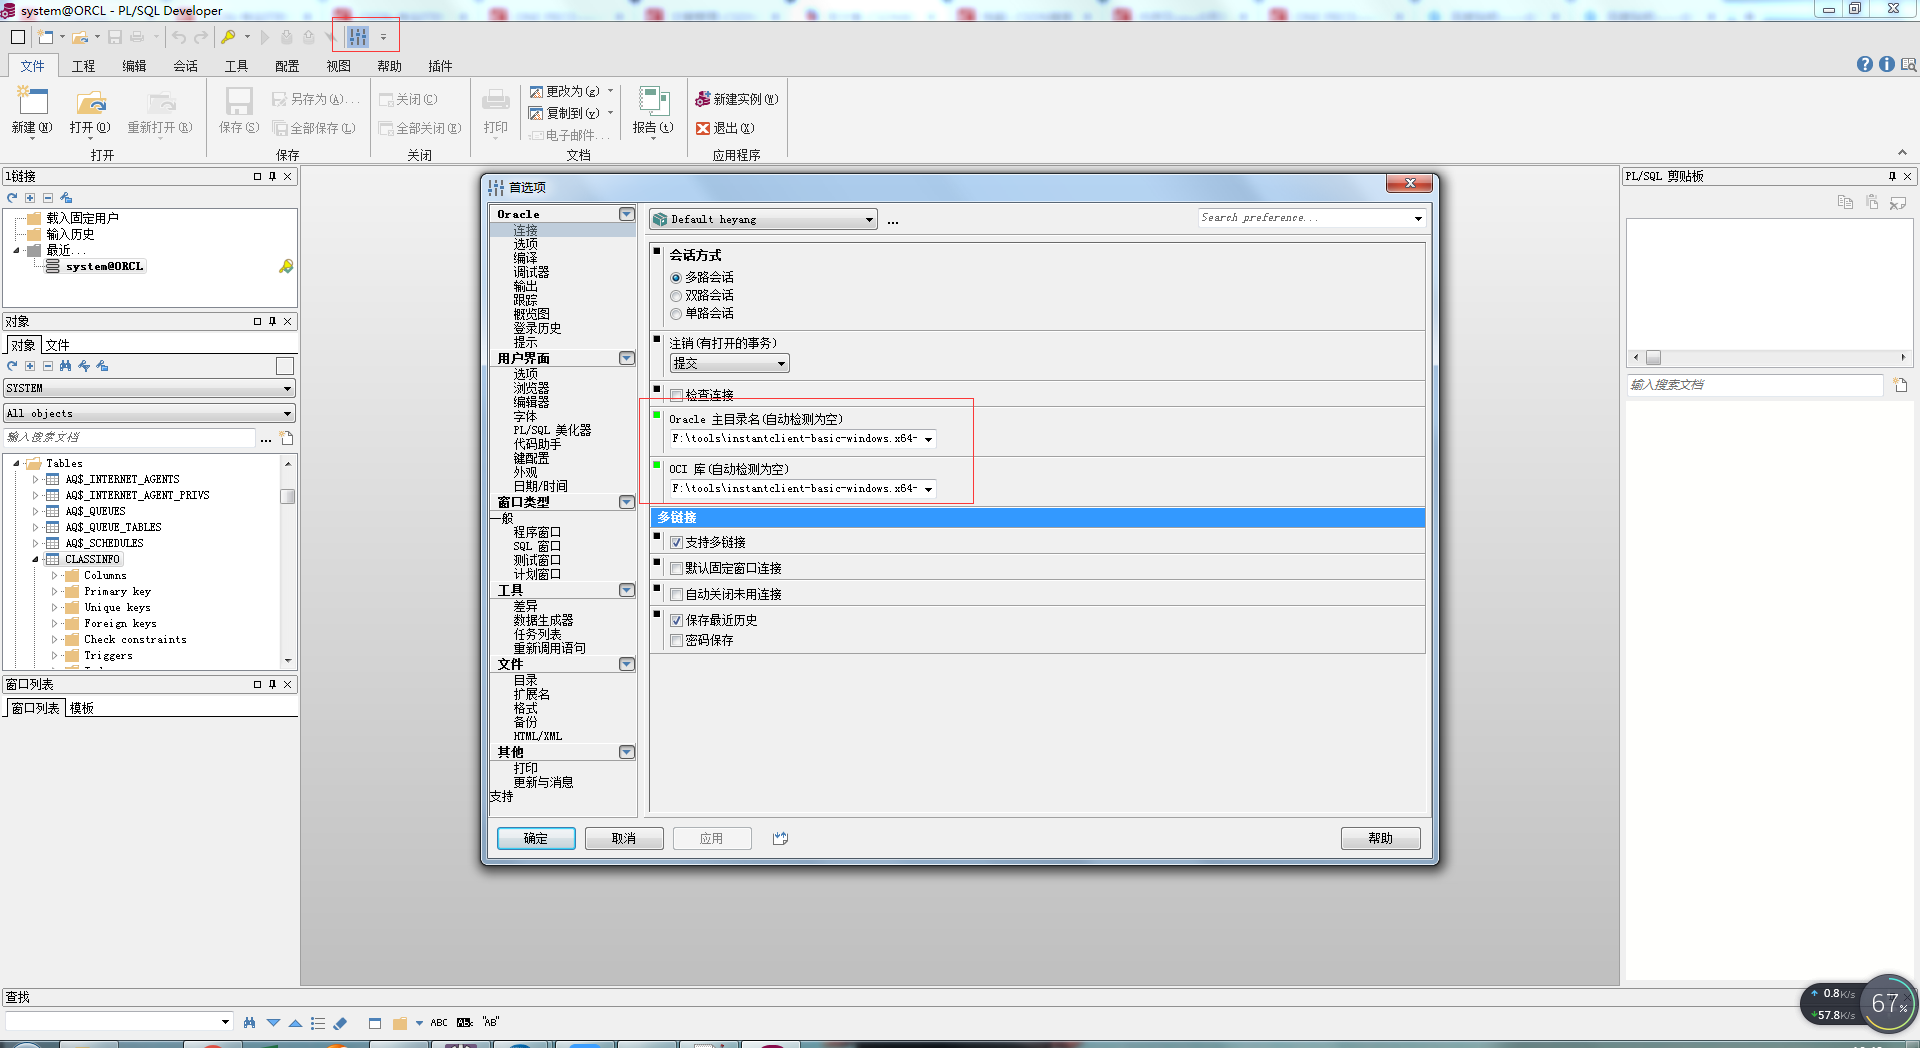Select 多路会话 radio button
1920x1048 pixels.
(x=676, y=278)
